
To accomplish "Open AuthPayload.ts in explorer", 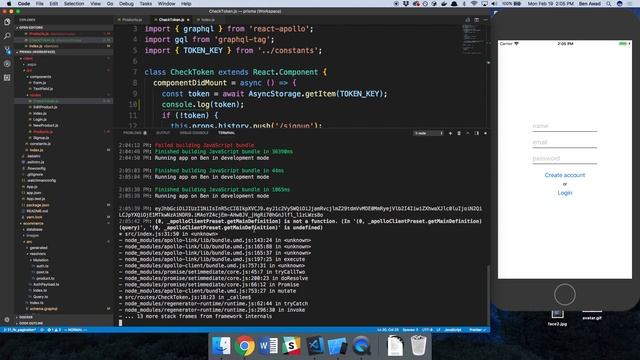I will pos(46,284).
